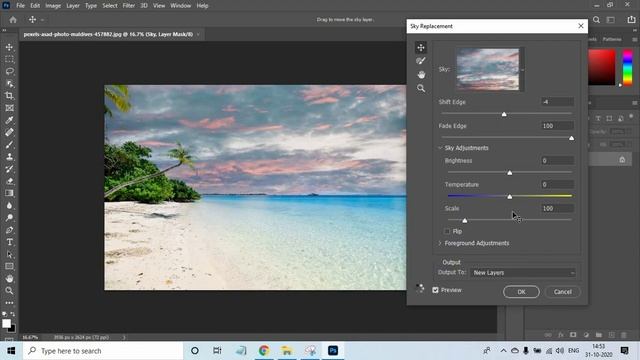This screenshot has width=640, height=360.
Task: Open the workspace switcher icon dropdown
Action: [611, 20]
